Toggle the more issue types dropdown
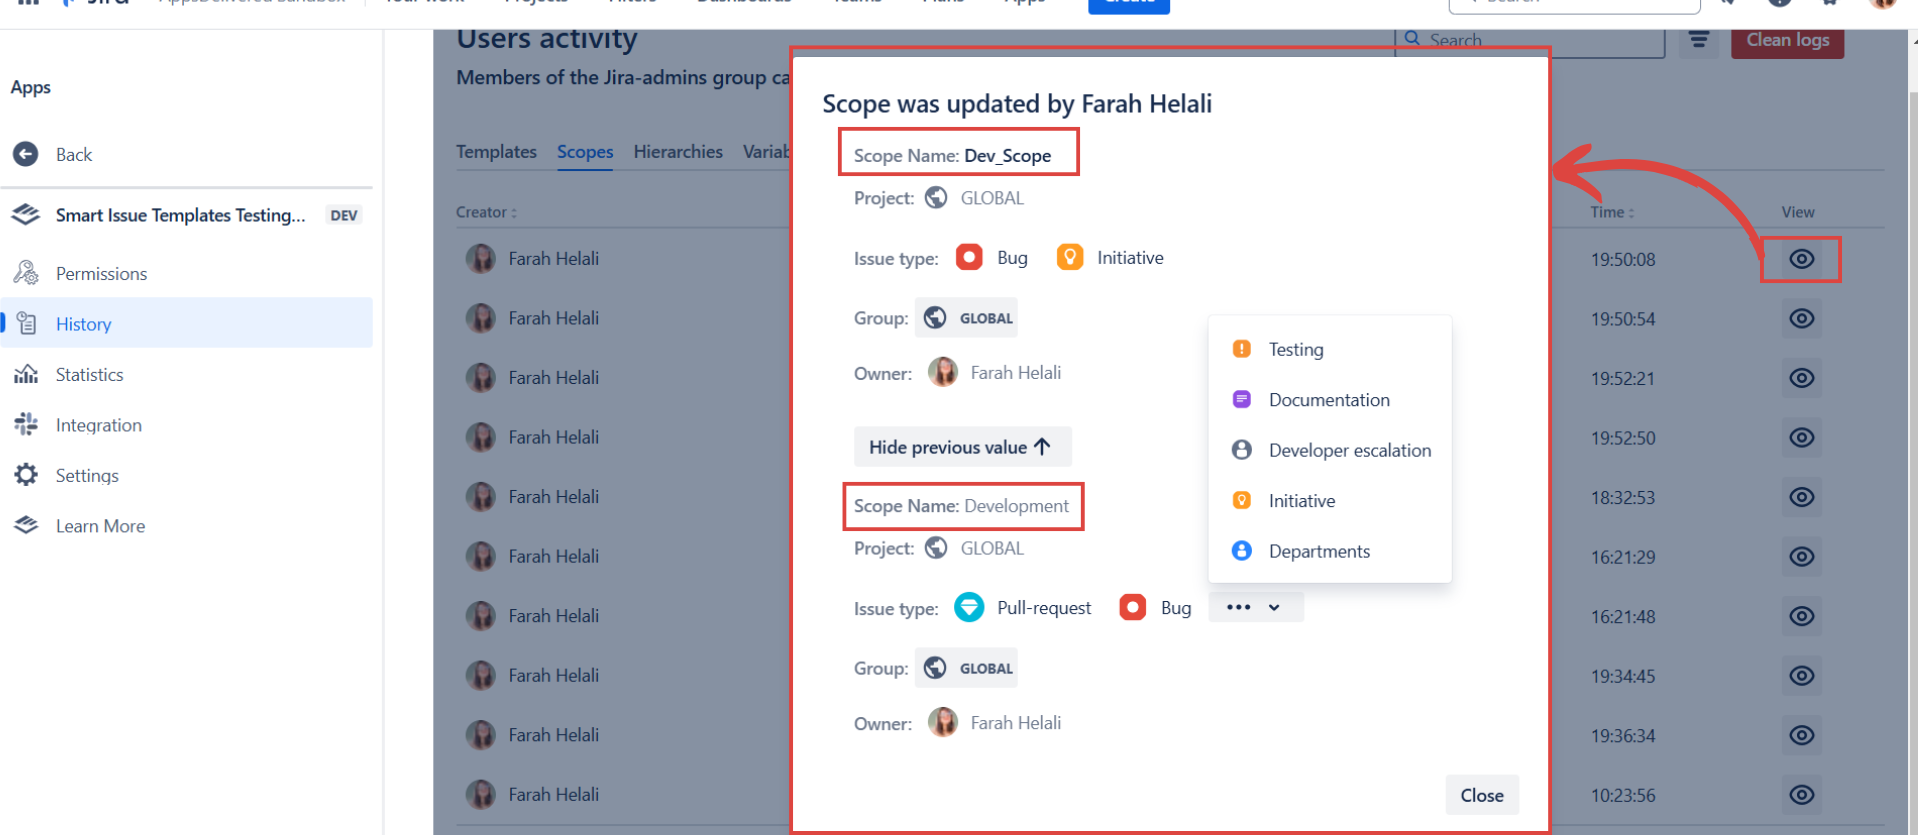Screen dimensions: 1918x835 click(1254, 608)
